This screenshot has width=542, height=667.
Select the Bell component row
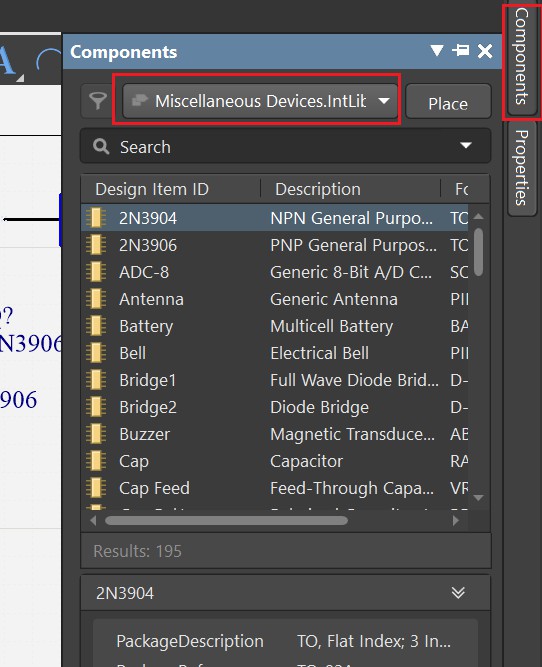(275, 353)
